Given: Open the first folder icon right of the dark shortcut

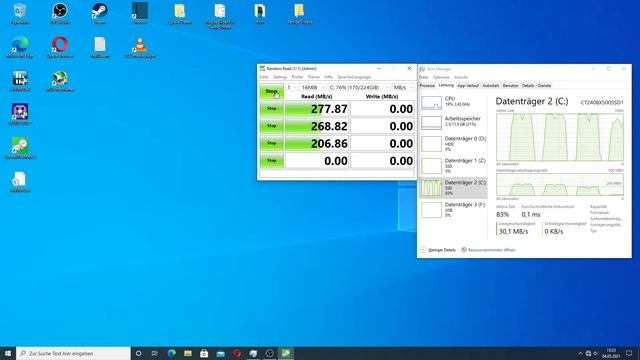Looking at the screenshot, I should tap(180, 13).
